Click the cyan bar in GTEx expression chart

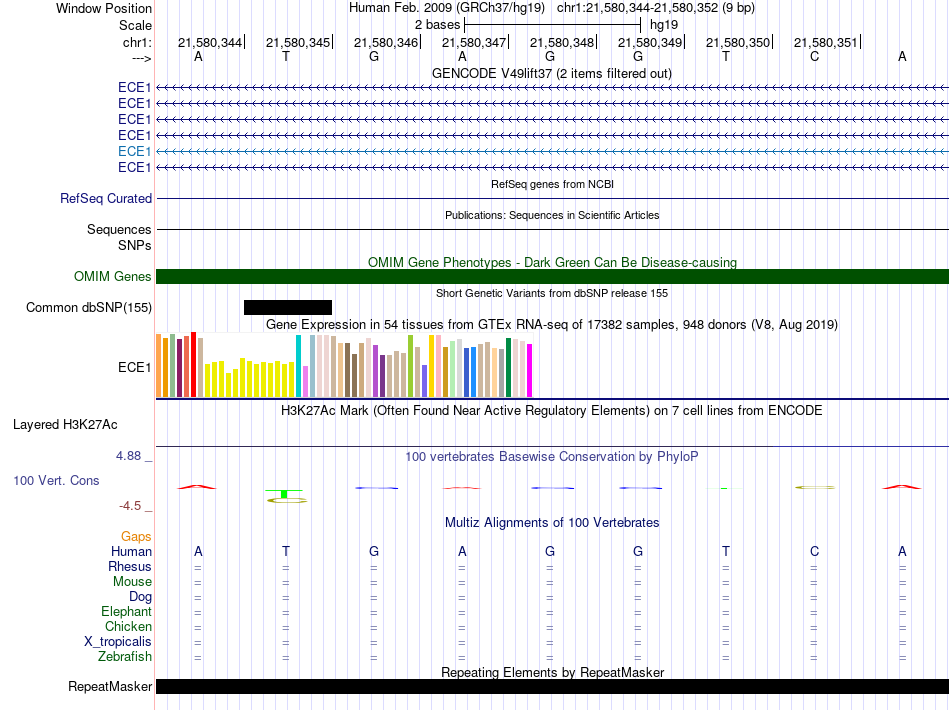(x=299, y=366)
